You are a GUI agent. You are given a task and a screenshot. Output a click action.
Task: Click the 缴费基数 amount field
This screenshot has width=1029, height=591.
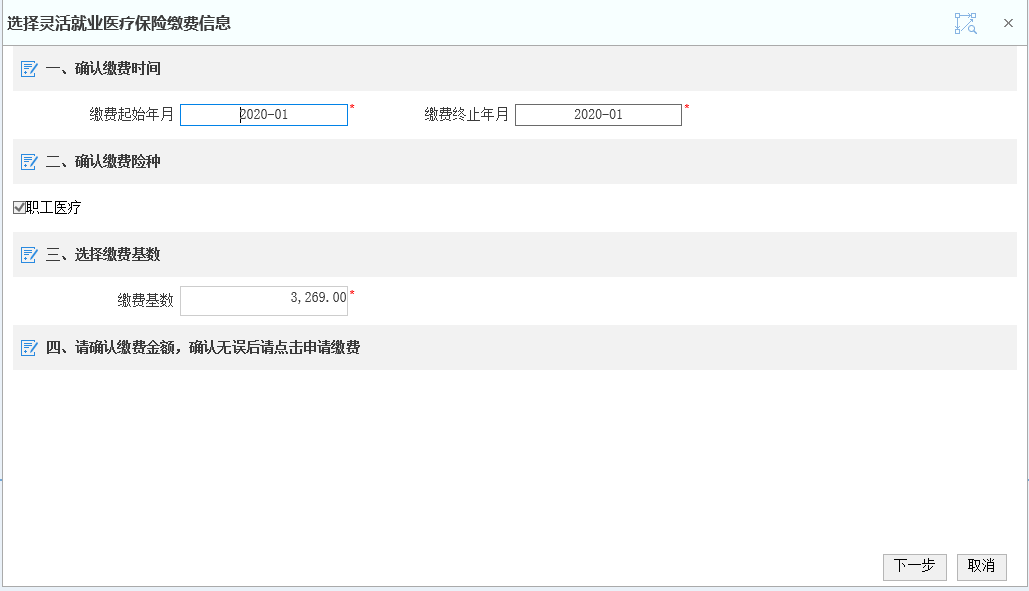coord(264,301)
